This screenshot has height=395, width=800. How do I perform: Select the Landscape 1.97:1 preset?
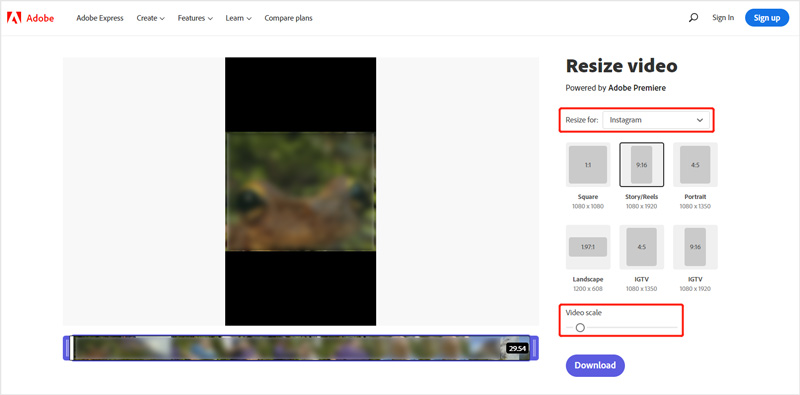coord(588,247)
